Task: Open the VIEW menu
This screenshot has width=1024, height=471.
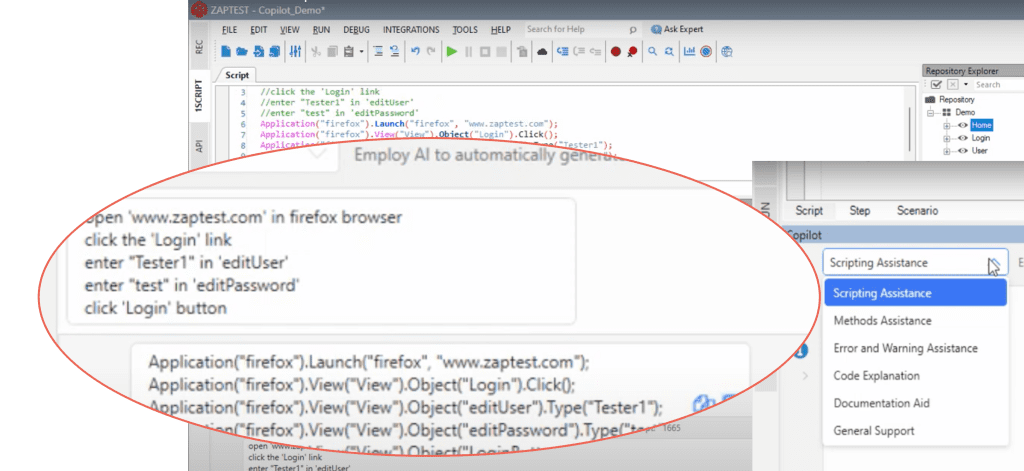Action: click(289, 29)
